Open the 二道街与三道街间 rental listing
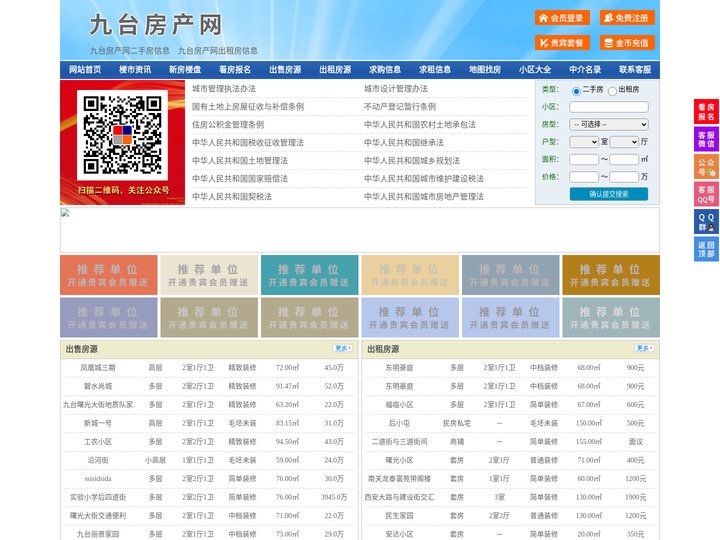720x540 pixels. click(399, 441)
